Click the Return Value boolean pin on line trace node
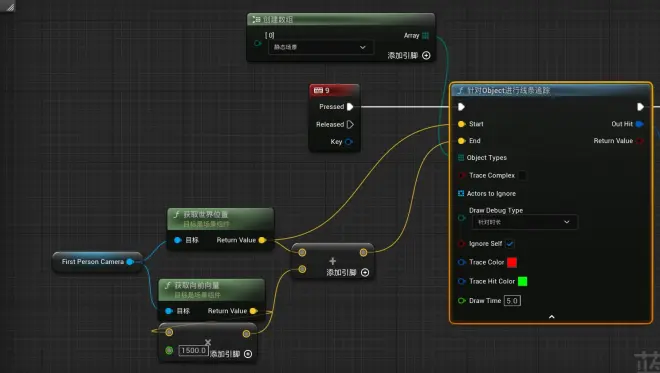 coord(640,141)
